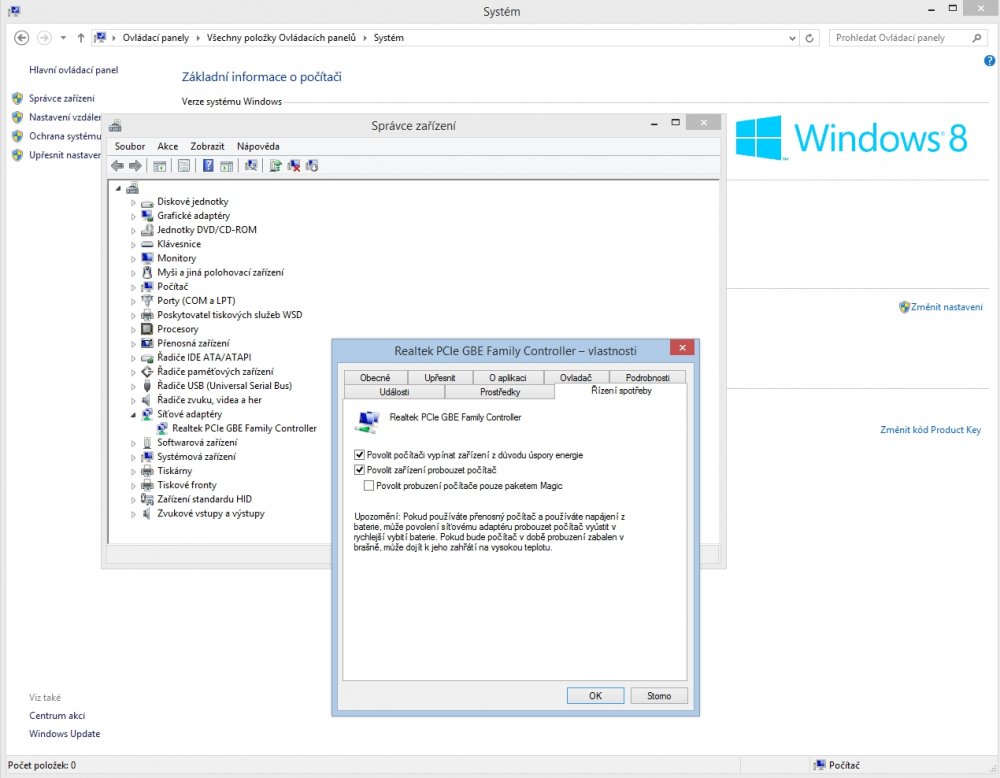Click Hlavní ovládací panel link

(x=73, y=70)
